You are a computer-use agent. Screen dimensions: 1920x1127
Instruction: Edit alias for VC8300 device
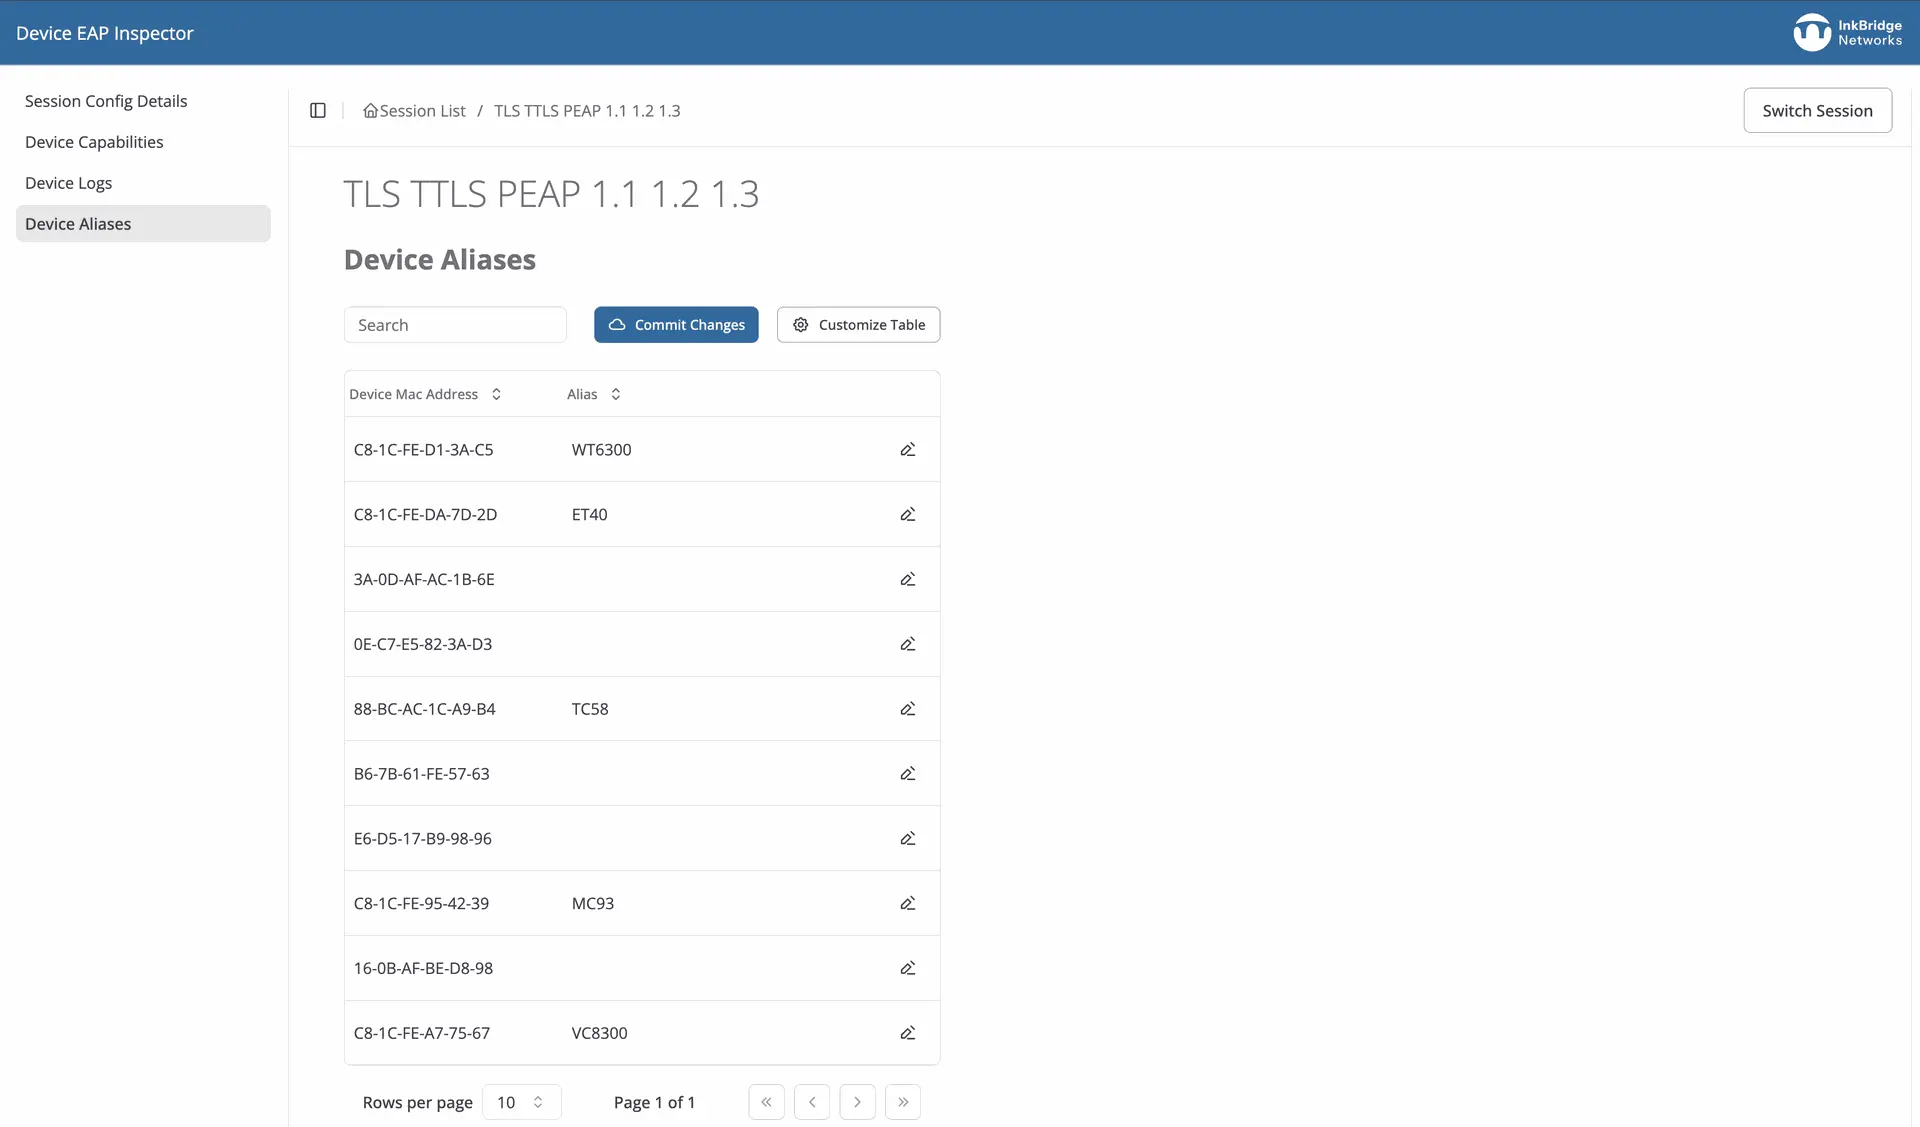tap(907, 1033)
